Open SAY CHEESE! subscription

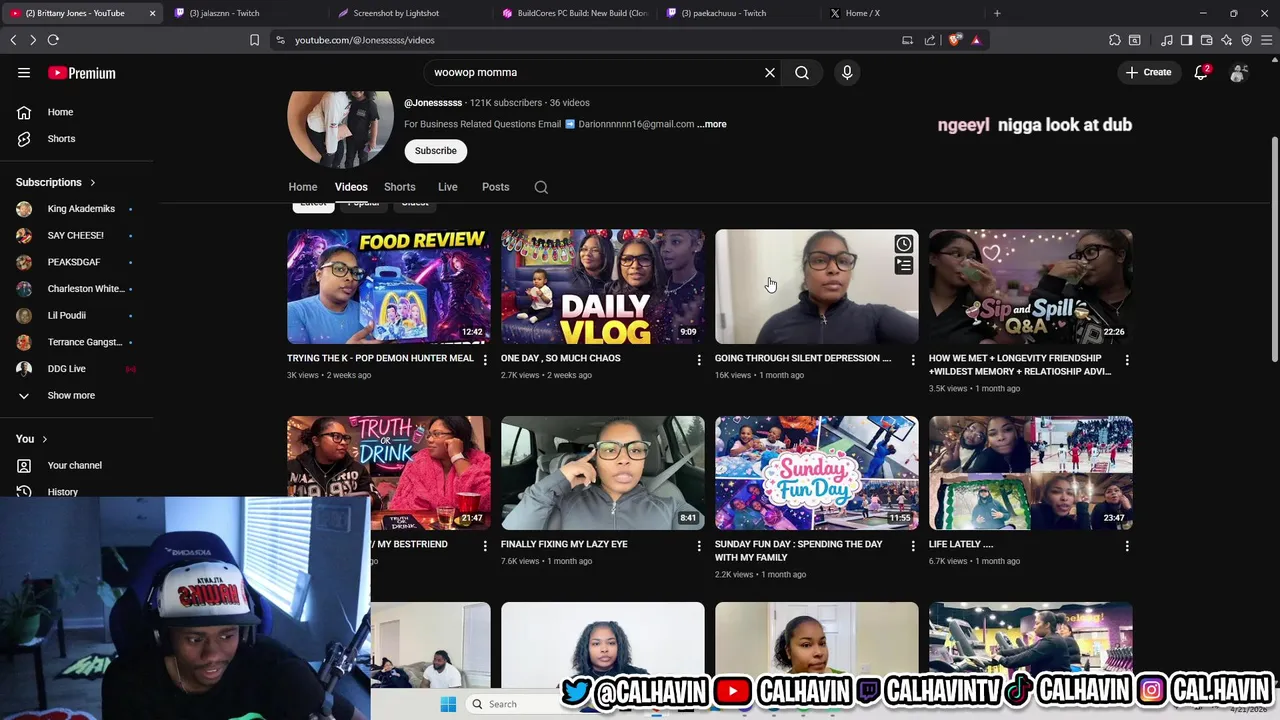point(76,235)
